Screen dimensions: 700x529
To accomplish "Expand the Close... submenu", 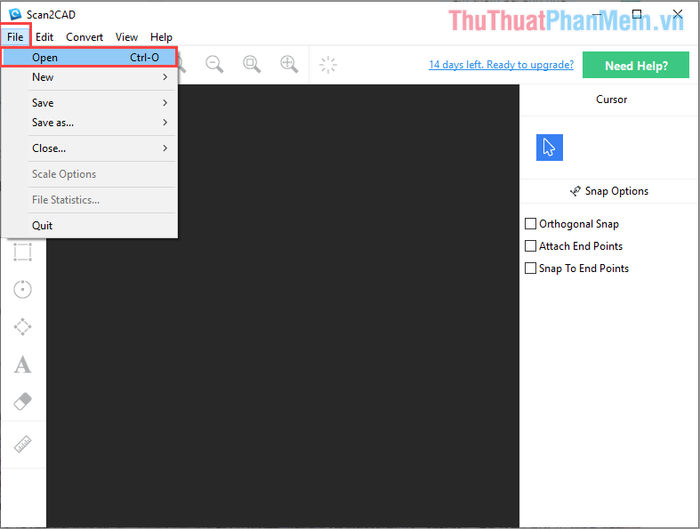I will point(90,148).
